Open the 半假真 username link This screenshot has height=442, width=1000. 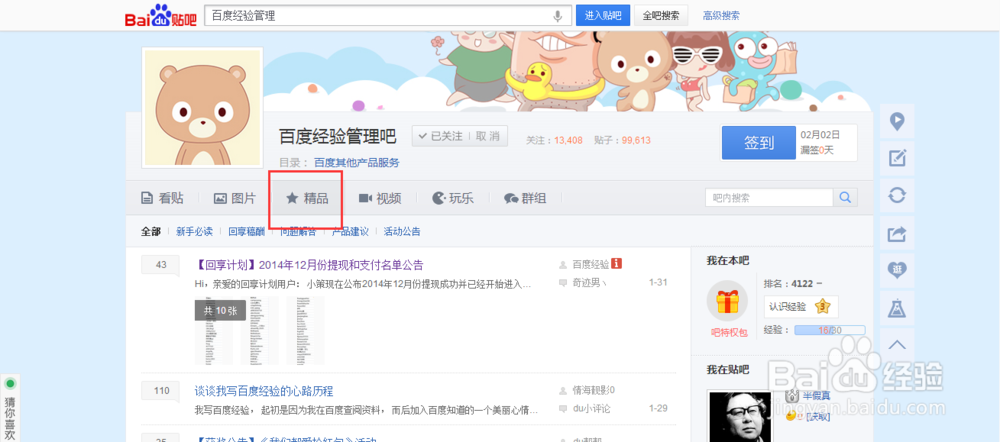click(x=818, y=396)
